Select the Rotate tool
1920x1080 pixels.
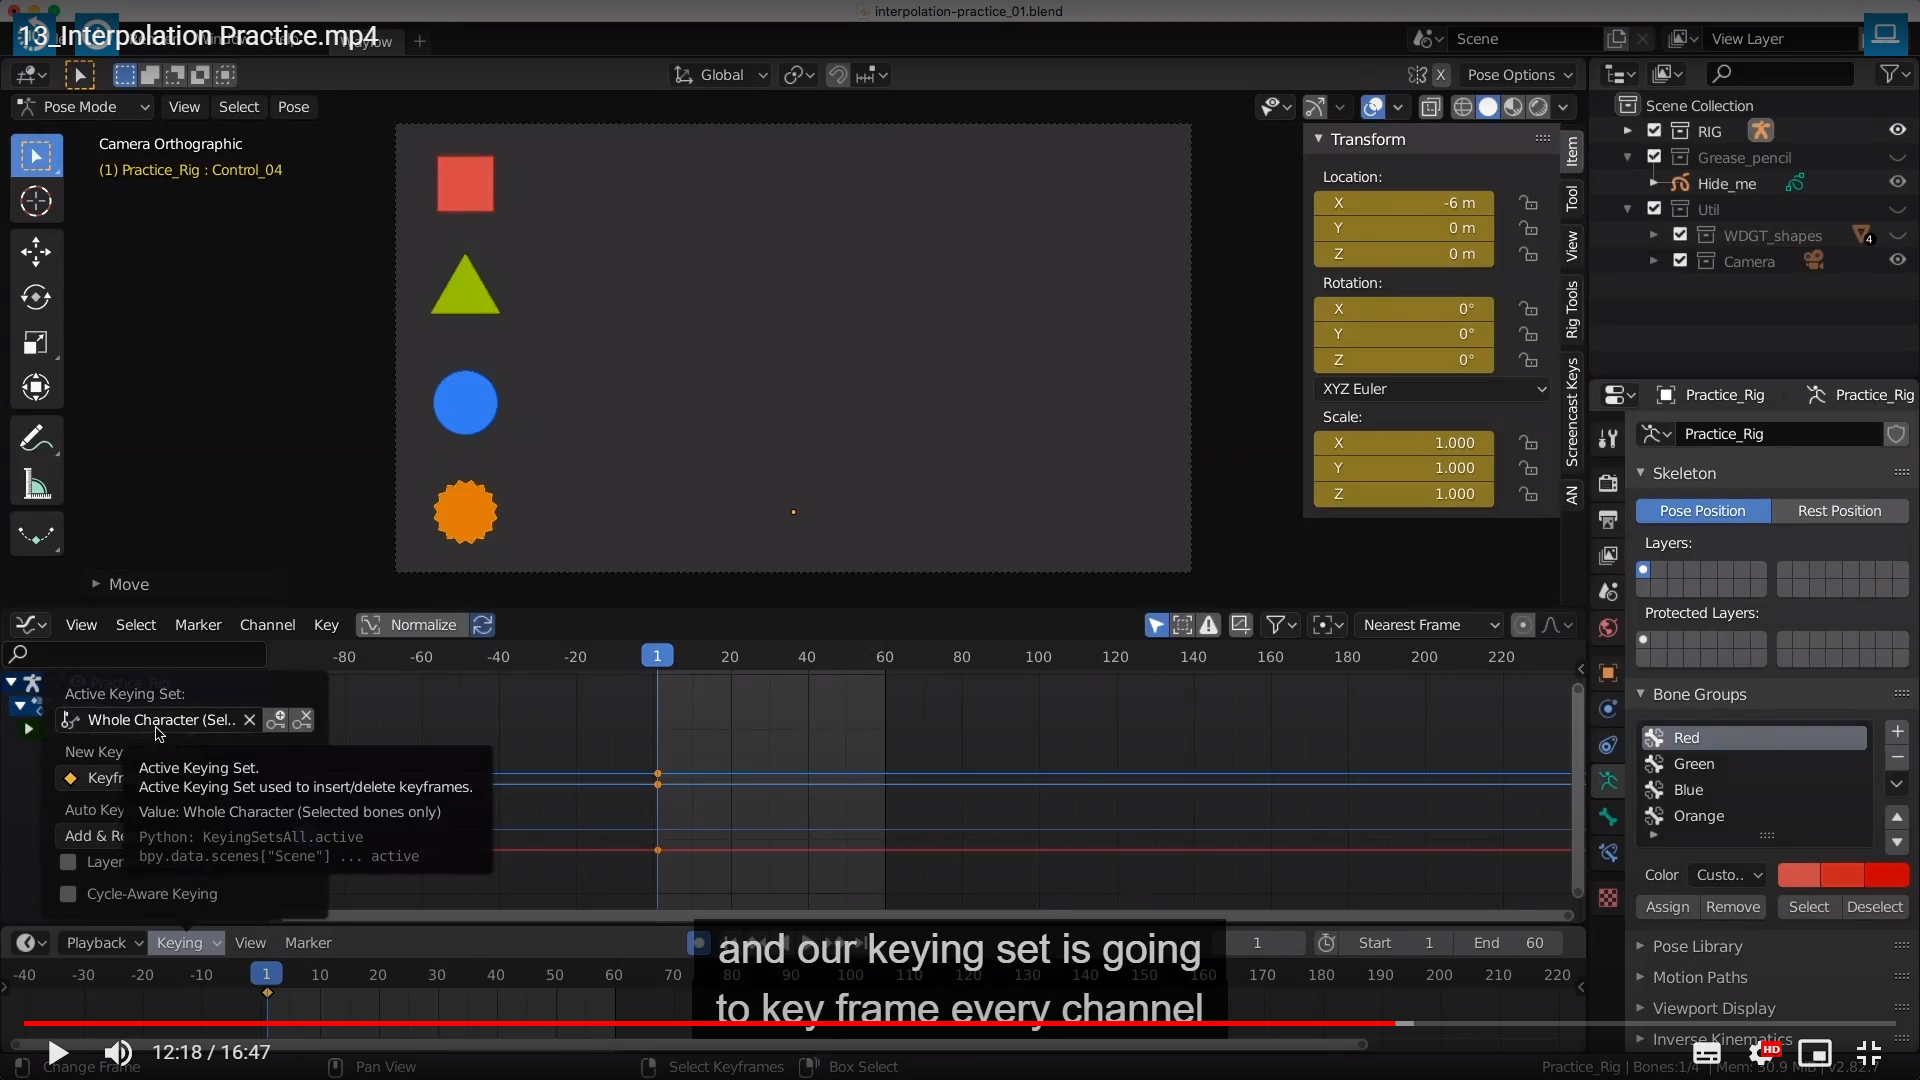click(36, 297)
